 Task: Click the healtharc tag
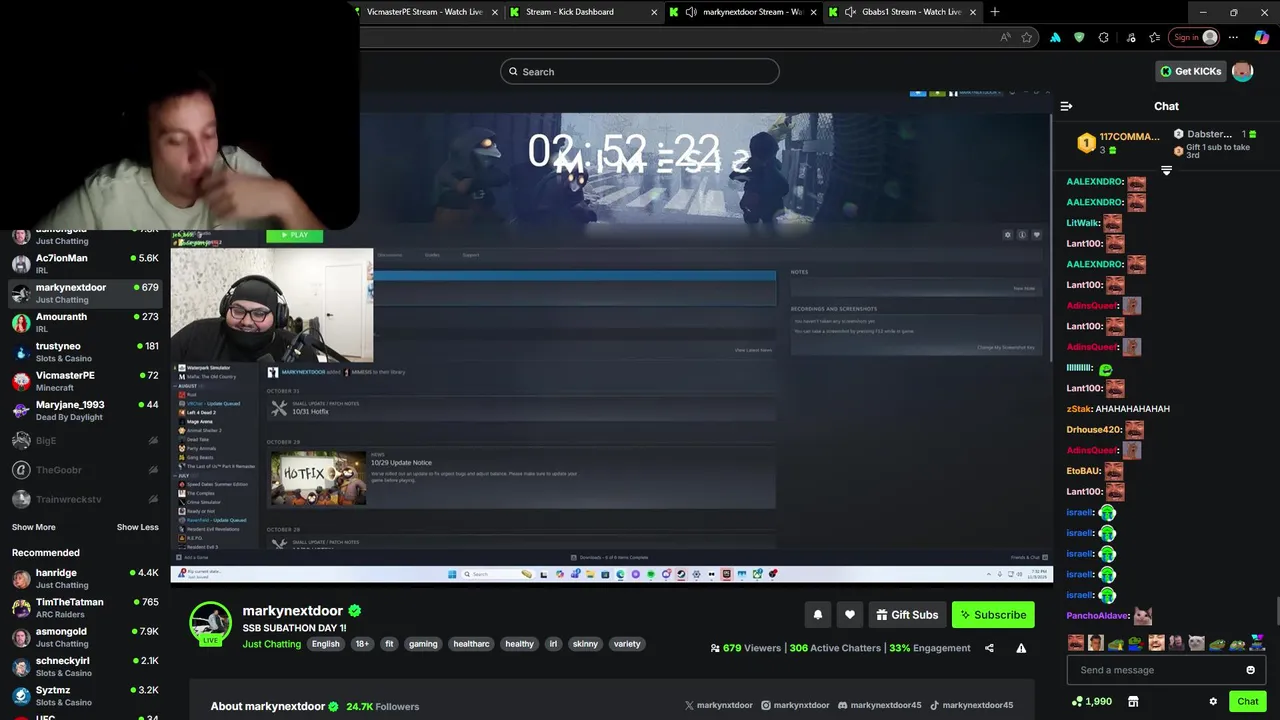tap(471, 644)
